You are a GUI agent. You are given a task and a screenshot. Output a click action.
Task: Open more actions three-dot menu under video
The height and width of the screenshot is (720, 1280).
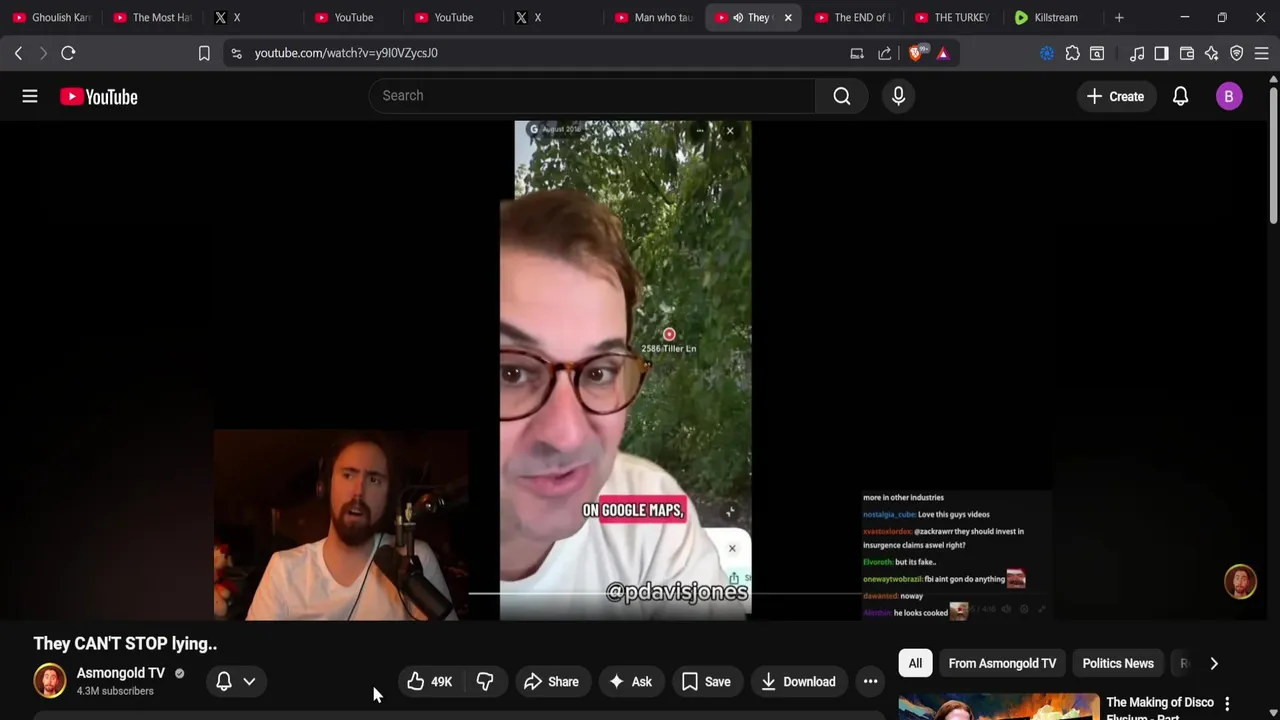coord(870,681)
